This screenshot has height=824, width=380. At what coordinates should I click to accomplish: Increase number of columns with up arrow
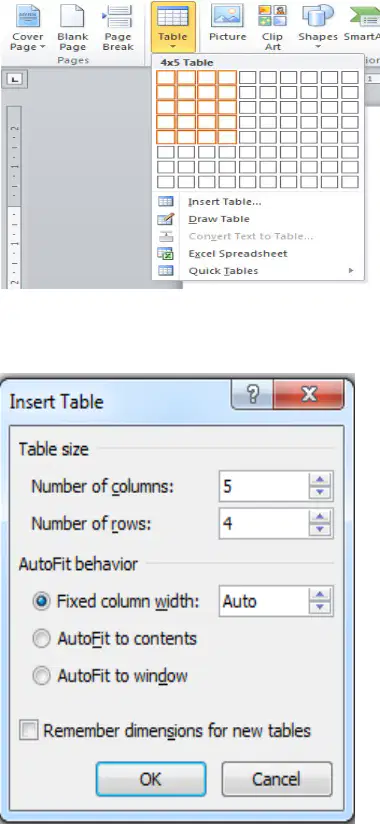point(320,479)
